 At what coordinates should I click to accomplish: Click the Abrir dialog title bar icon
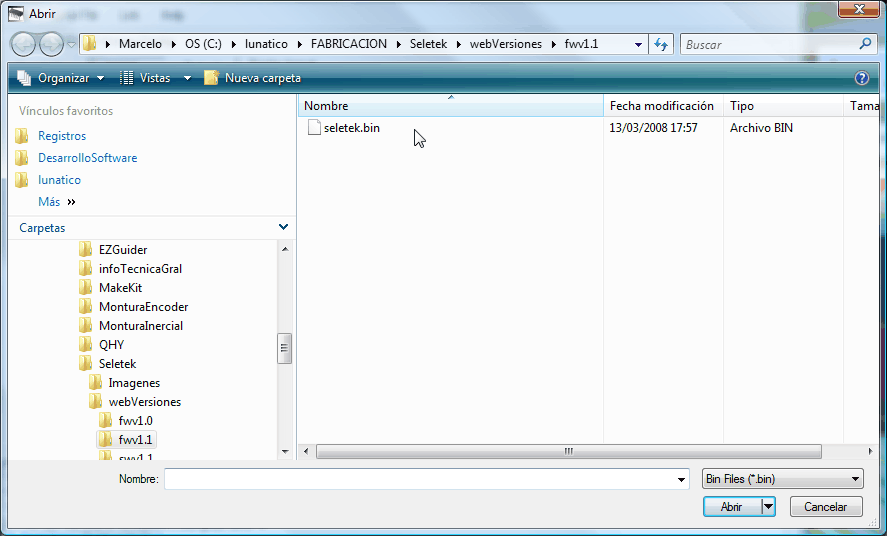[x=16, y=13]
